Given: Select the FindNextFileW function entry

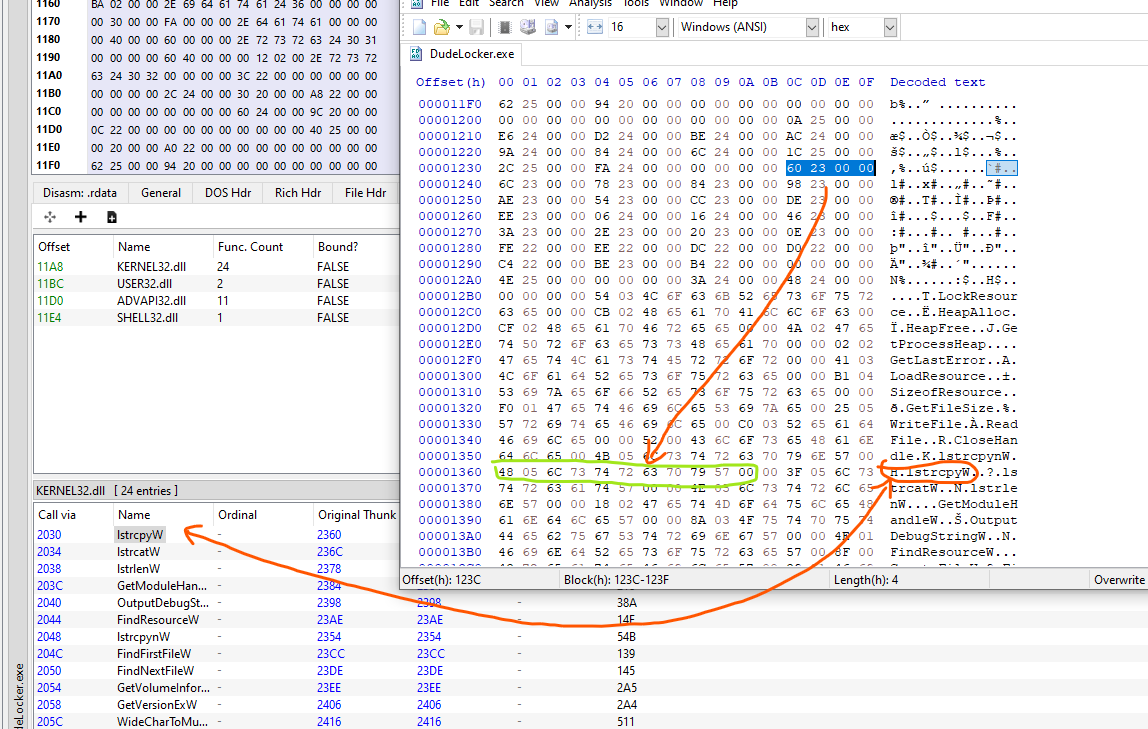Looking at the screenshot, I should pyautogui.click(x=155, y=670).
